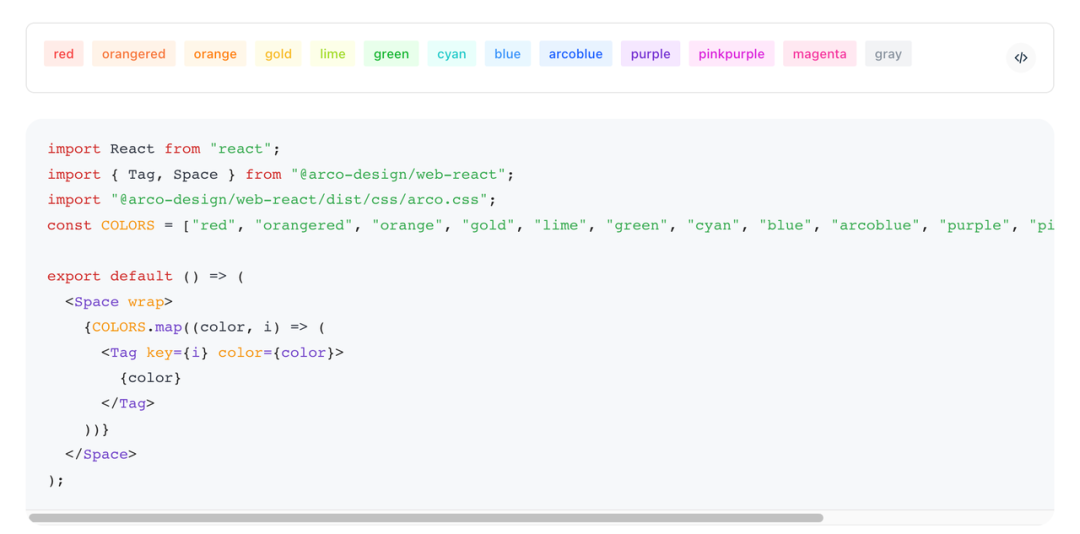This screenshot has width=1080, height=534.
Task: Click the green tag
Action: pyautogui.click(x=391, y=54)
